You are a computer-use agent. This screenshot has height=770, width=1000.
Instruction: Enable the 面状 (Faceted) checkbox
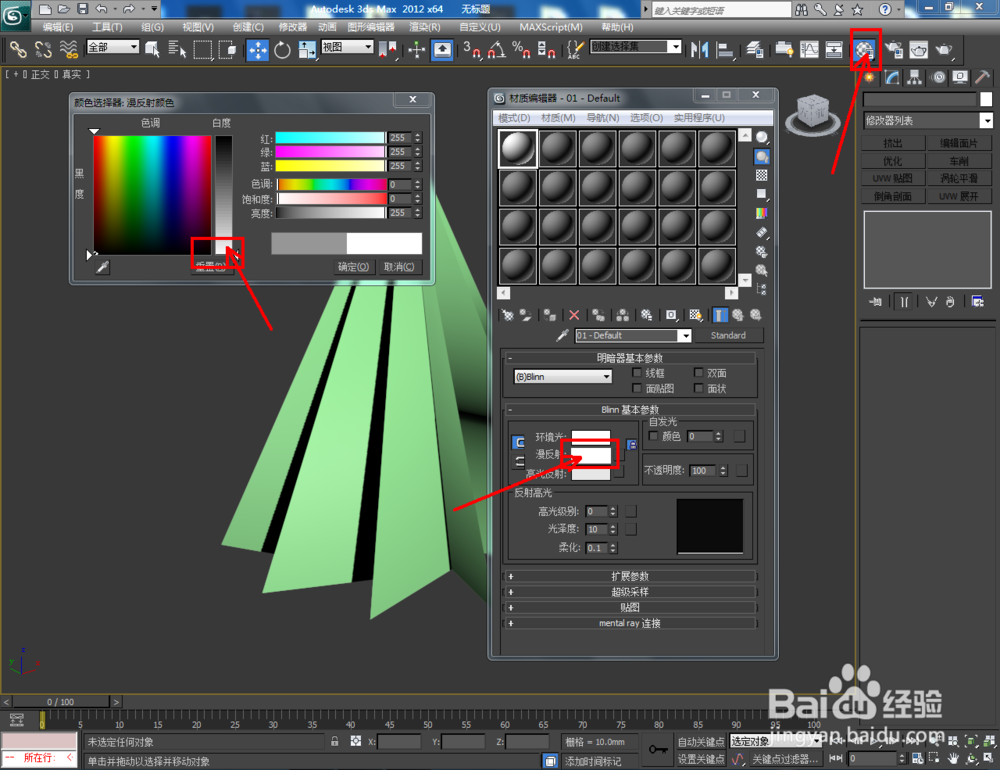[698, 388]
